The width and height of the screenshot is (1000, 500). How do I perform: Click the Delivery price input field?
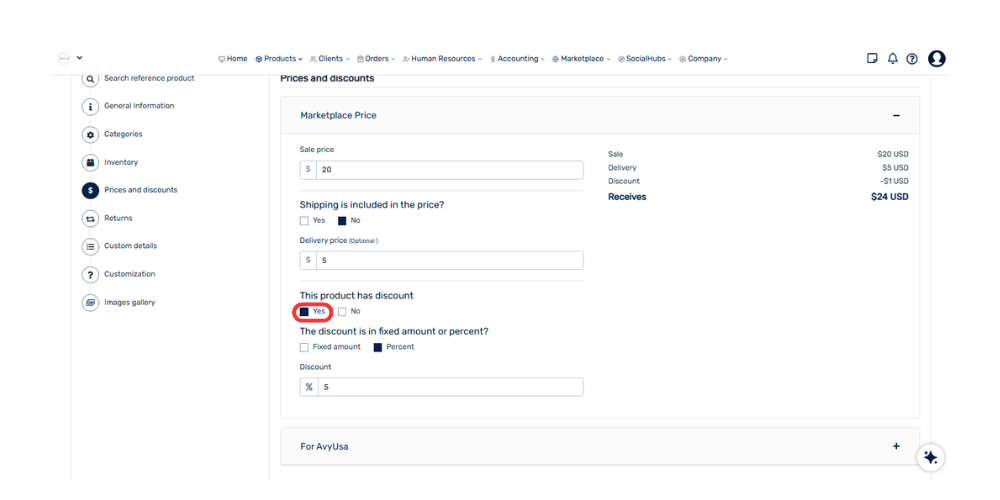point(450,260)
